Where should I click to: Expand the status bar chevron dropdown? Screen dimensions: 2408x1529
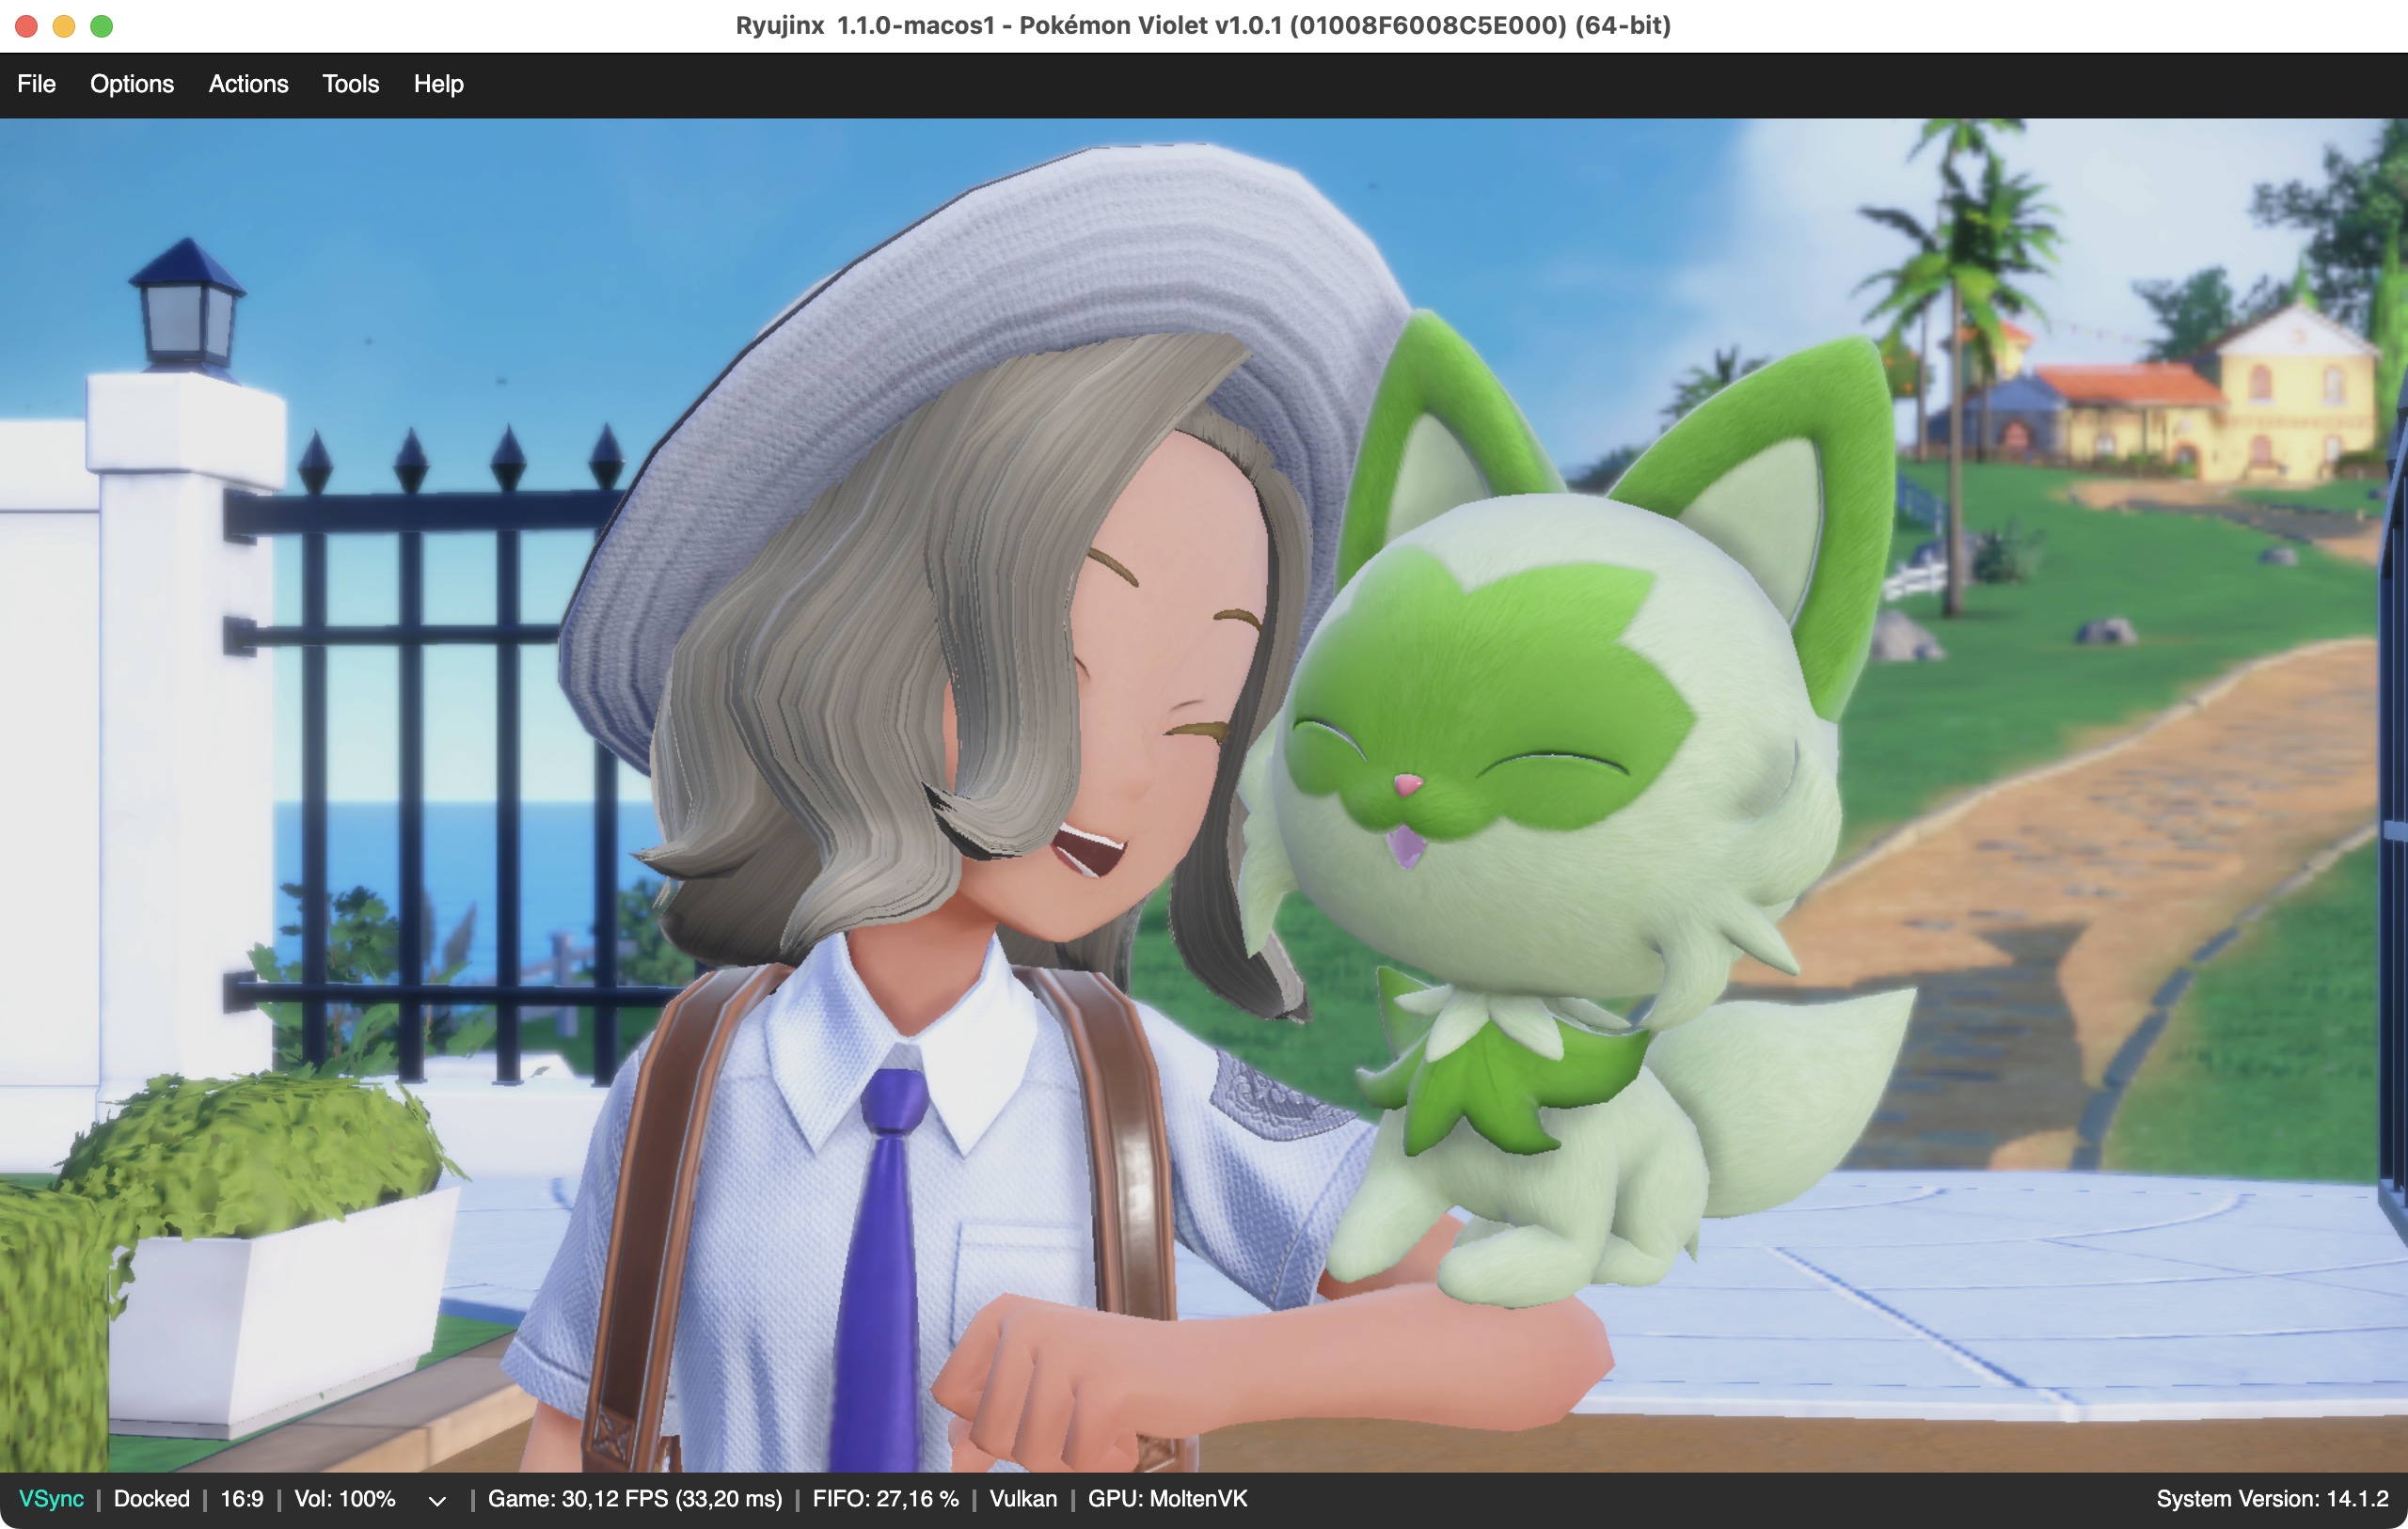tap(437, 1500)
